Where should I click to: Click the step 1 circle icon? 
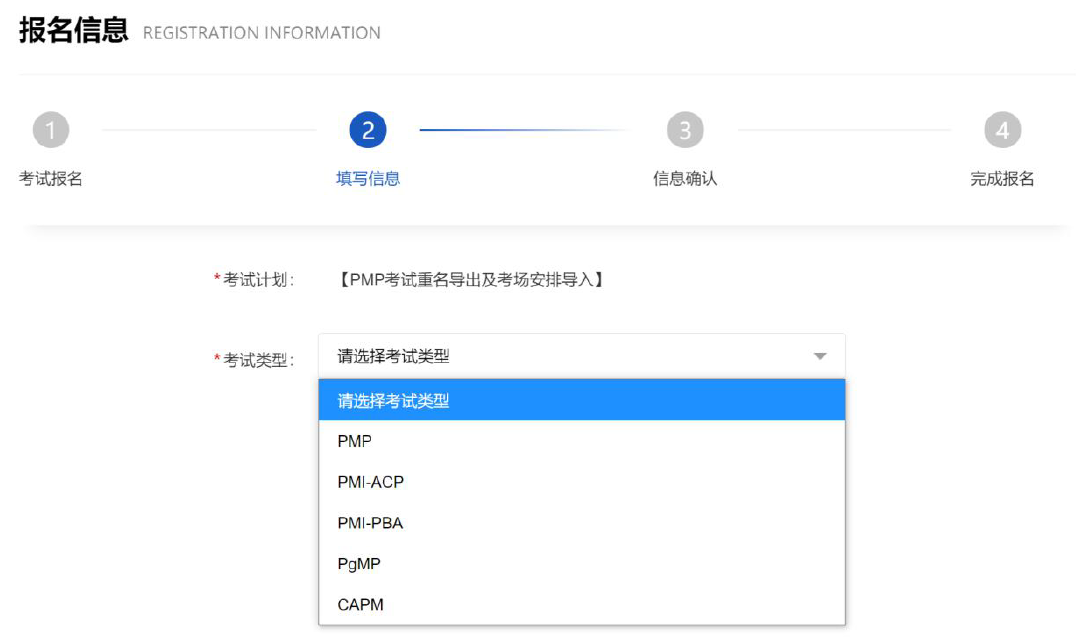51,130
